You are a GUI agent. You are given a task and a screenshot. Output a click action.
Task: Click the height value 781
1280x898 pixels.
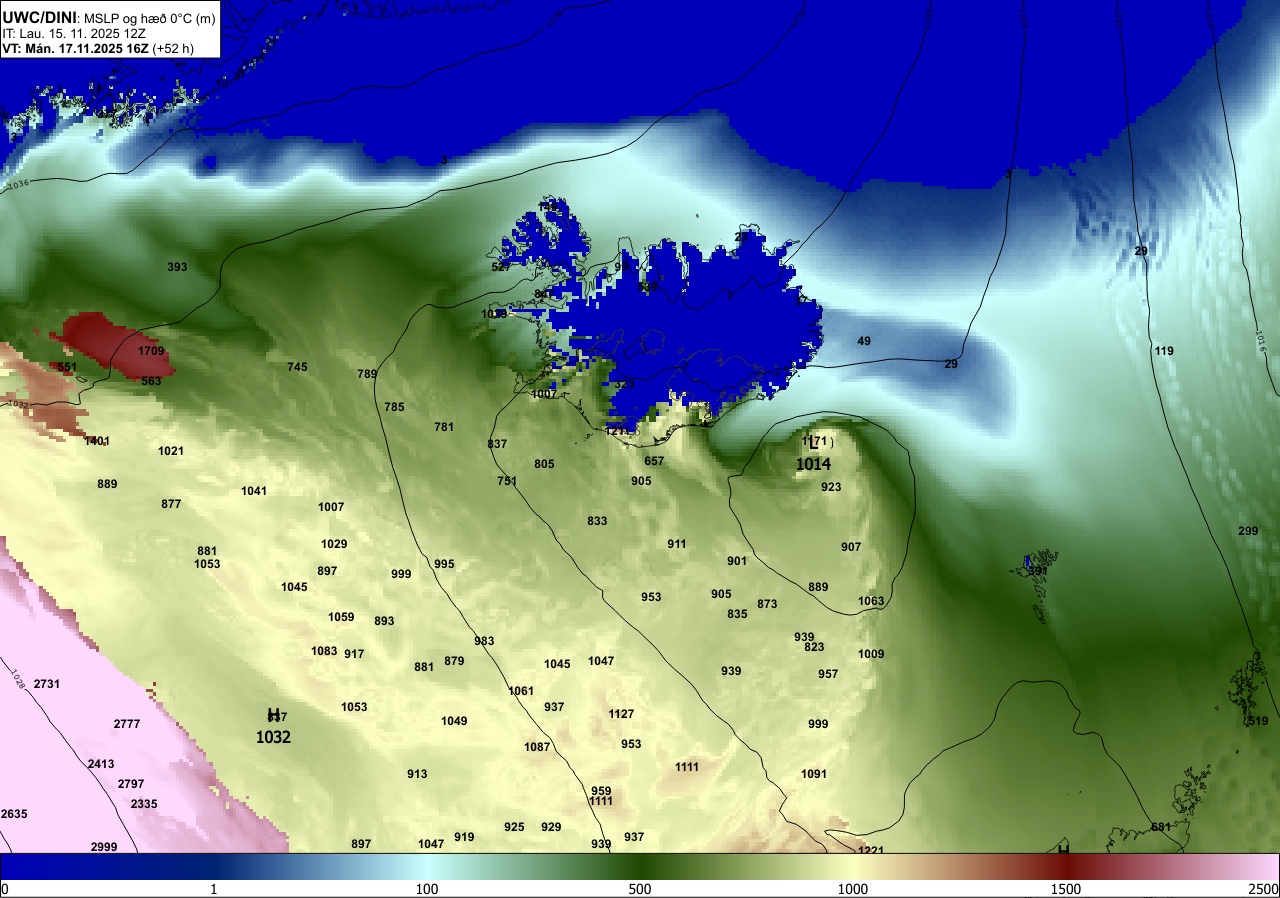tap(444, 427)
